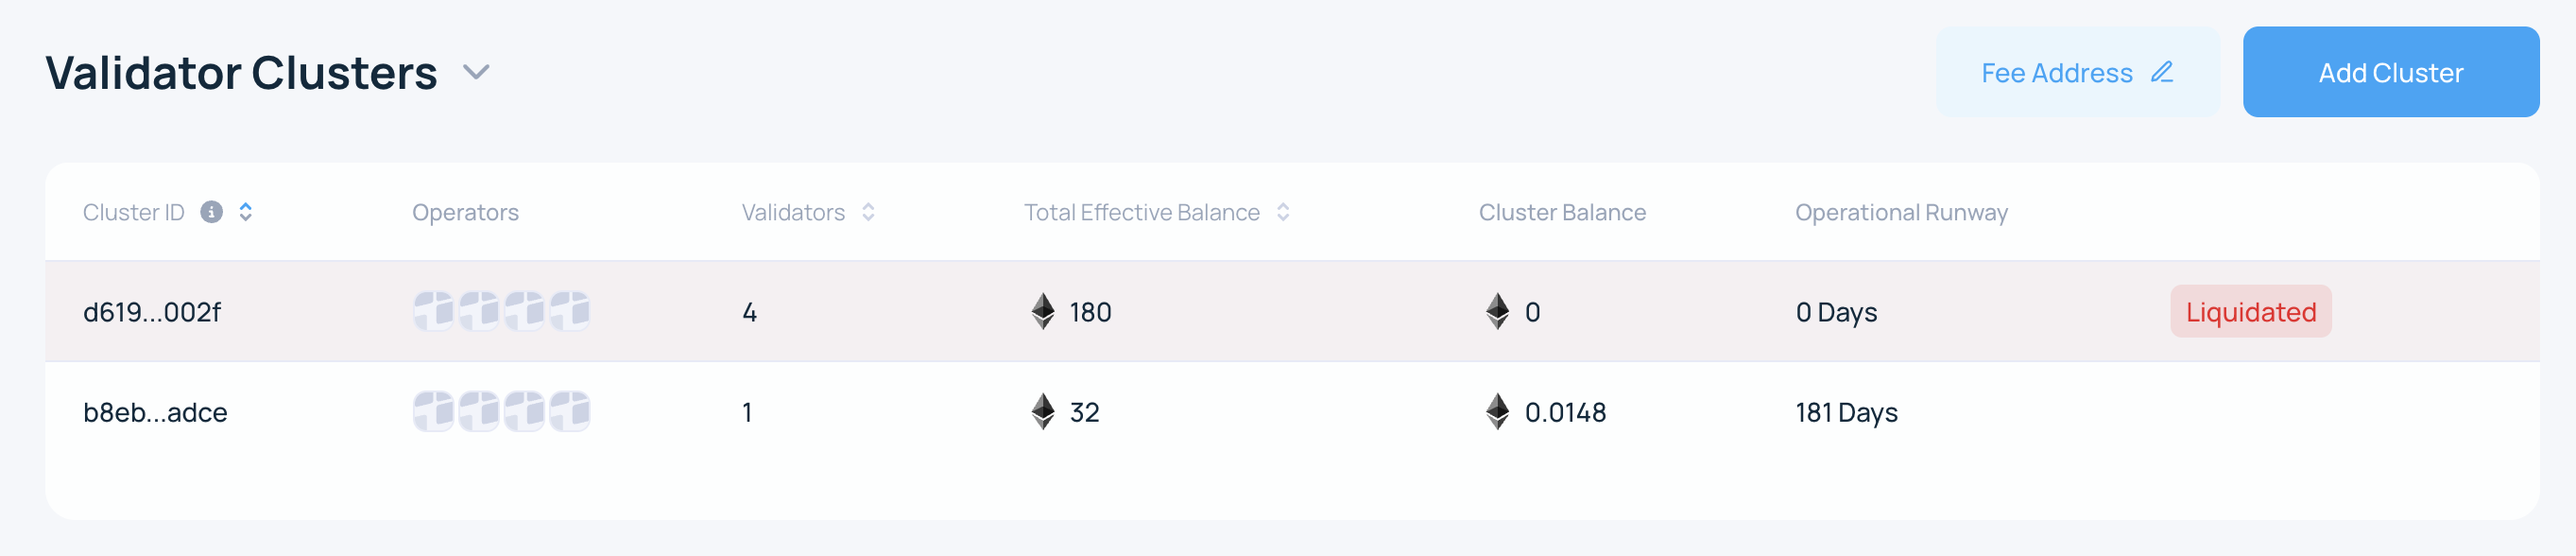
Task: Sort the Validators column
Action: click(x=867, y=212)
